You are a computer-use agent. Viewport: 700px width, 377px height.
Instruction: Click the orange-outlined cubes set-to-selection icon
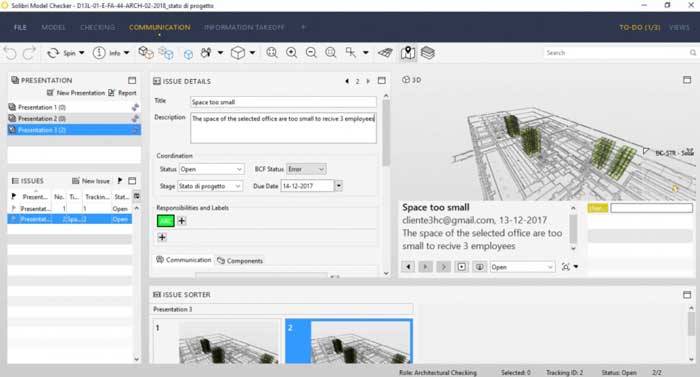[146, 53]
